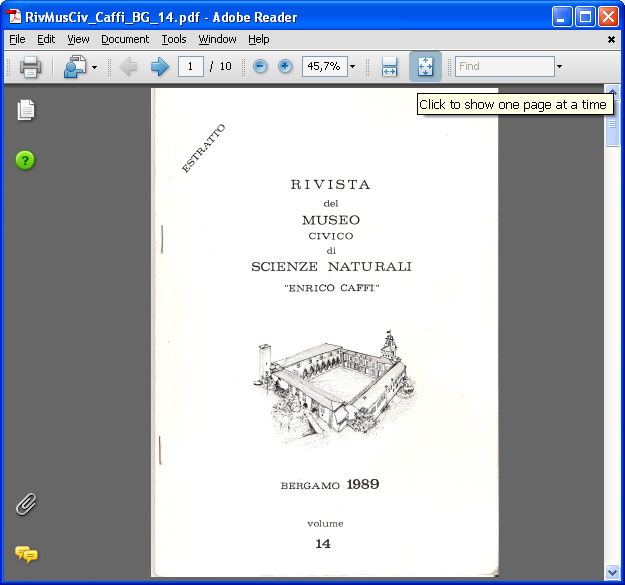Open the View menu
Image resolution: width=625 pixels, height=585 pixels.
point(78,39)
